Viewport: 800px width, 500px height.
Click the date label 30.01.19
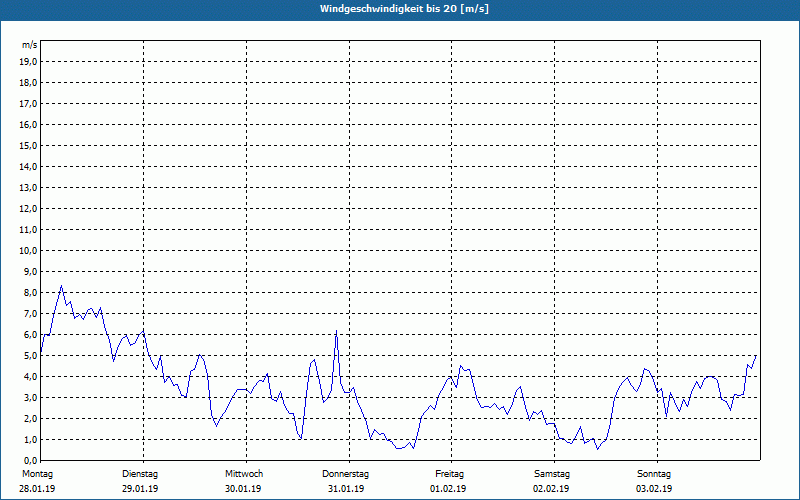click(x=243, y=489)
